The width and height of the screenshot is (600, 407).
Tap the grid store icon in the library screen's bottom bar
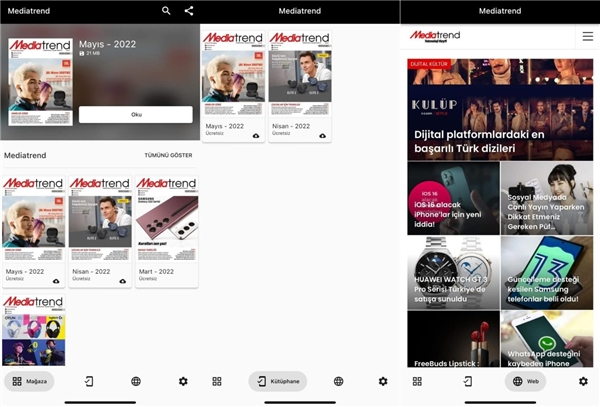click(217, 381)
